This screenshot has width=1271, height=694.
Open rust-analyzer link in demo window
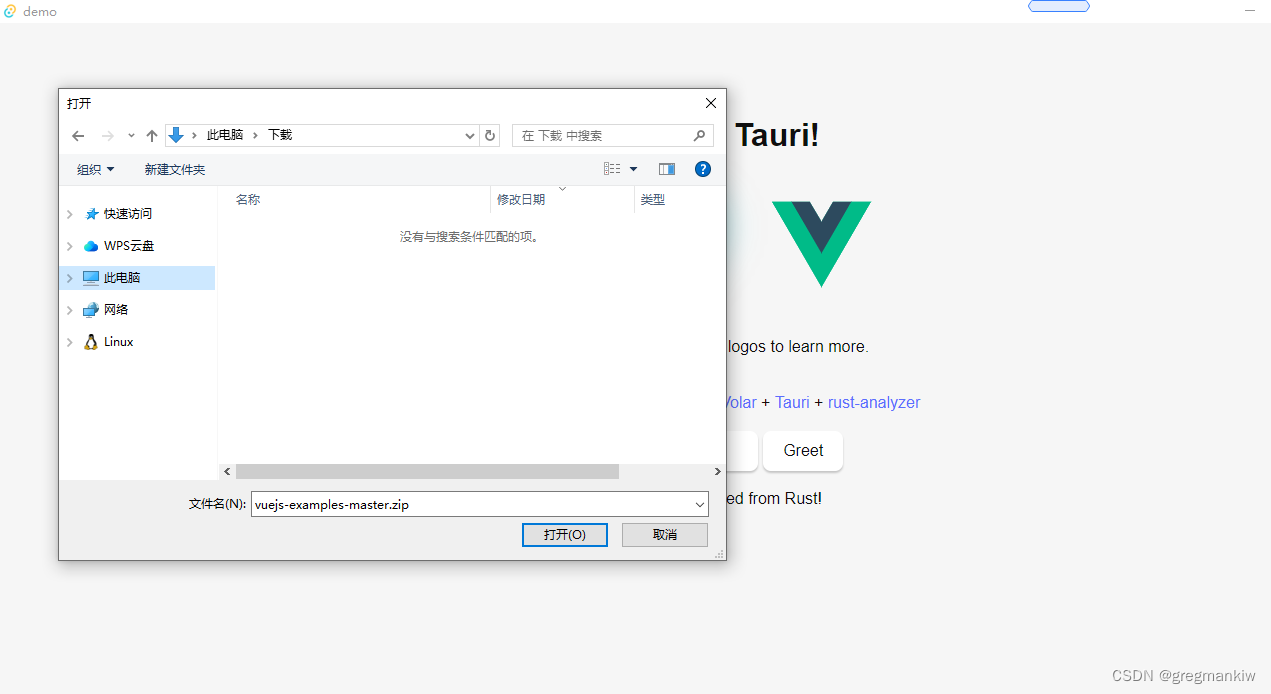tap(874, 402)
